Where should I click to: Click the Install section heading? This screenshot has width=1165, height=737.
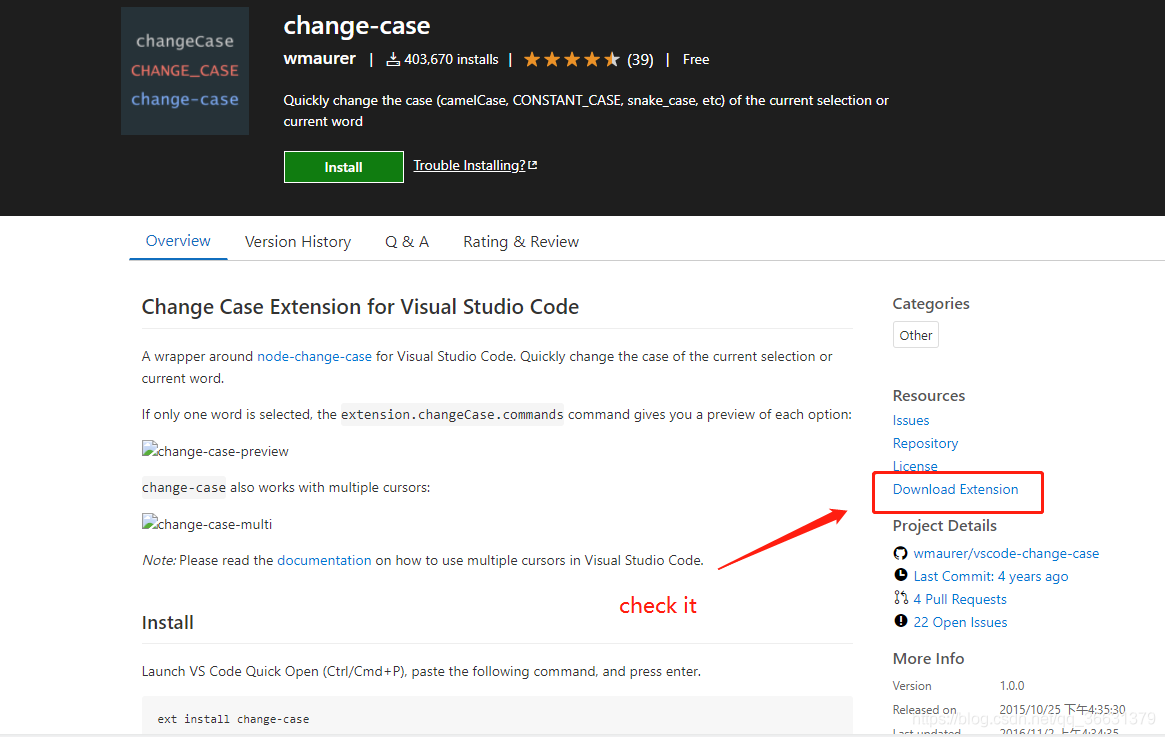click(x=168, y=623)
